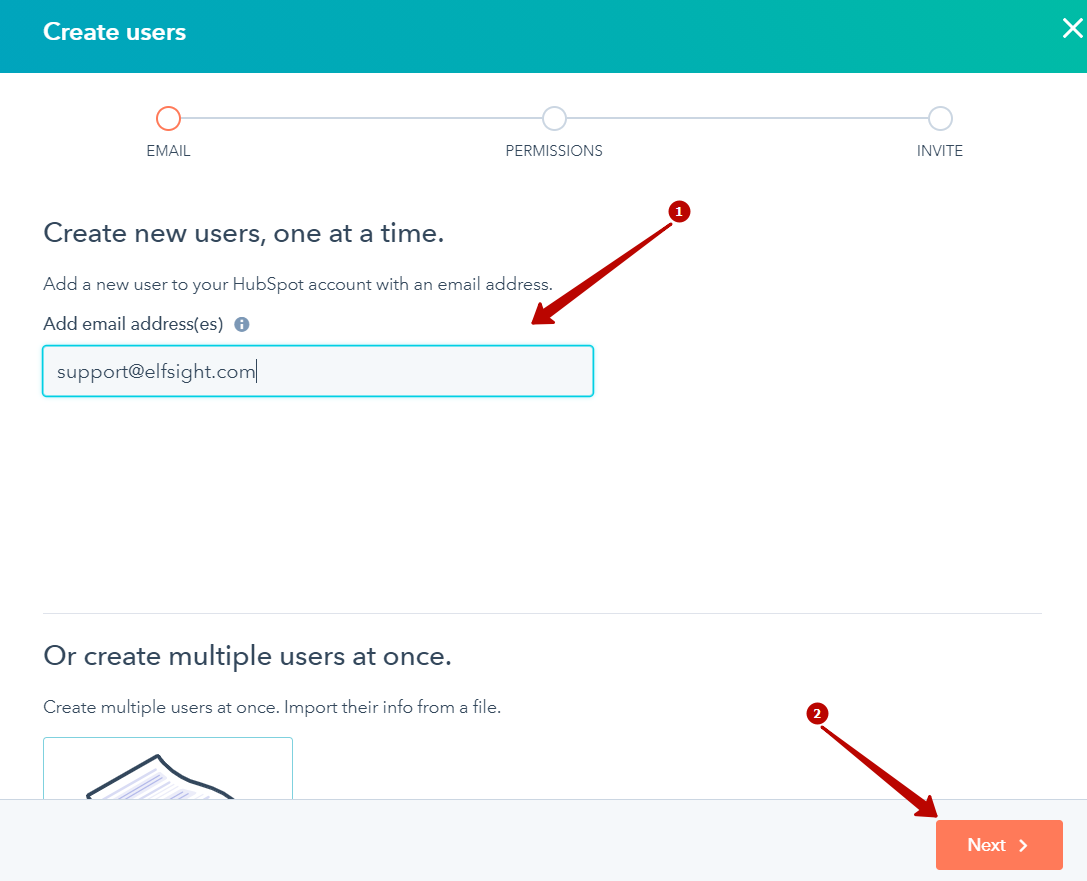Click the PERMISSIONS step label
This screenshot has height=881, width=1087.
tap(554, 151)
